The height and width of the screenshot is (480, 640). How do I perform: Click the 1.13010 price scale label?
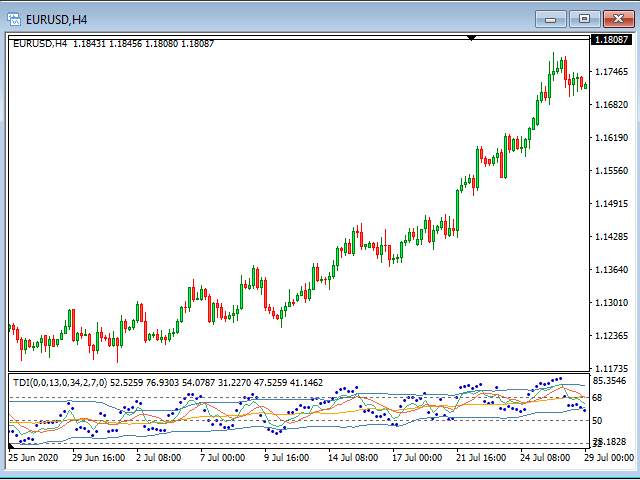(x=609, y=303)
